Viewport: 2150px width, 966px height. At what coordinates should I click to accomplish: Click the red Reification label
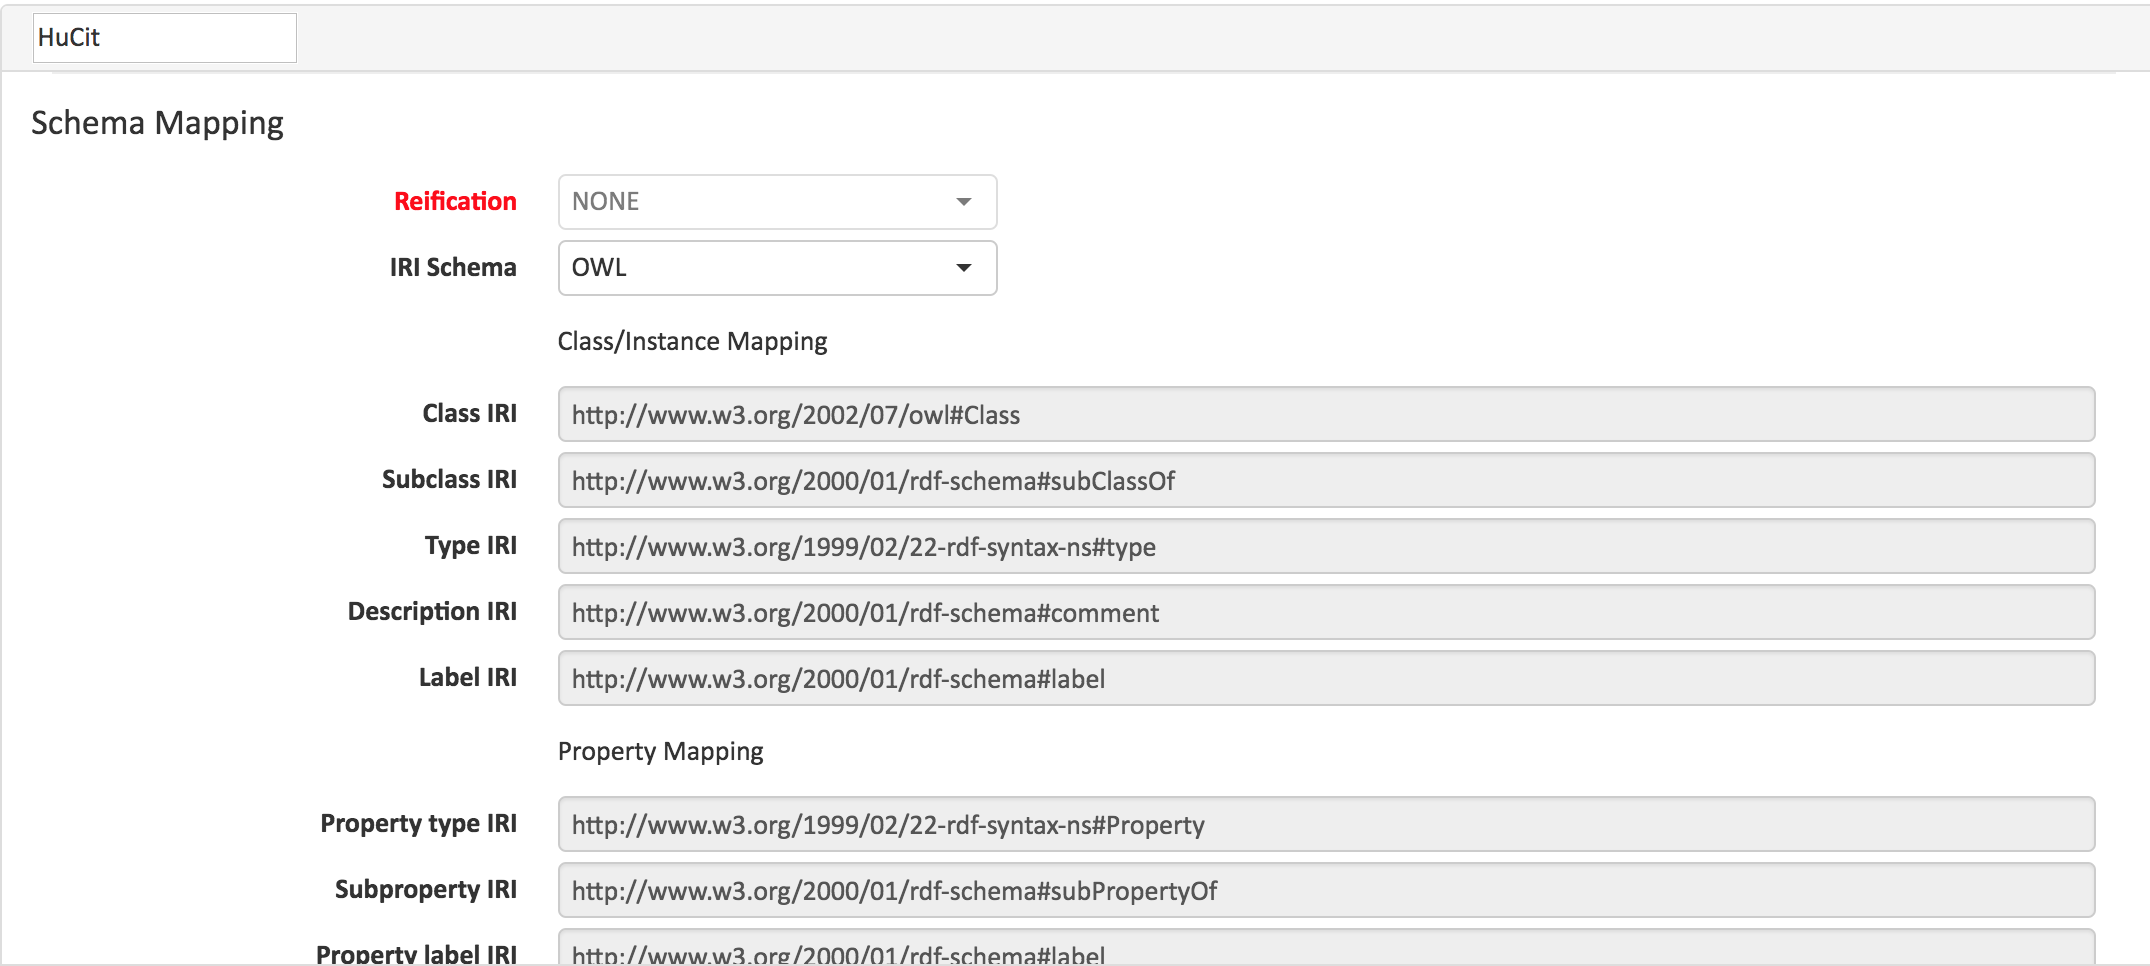[456, 201]
